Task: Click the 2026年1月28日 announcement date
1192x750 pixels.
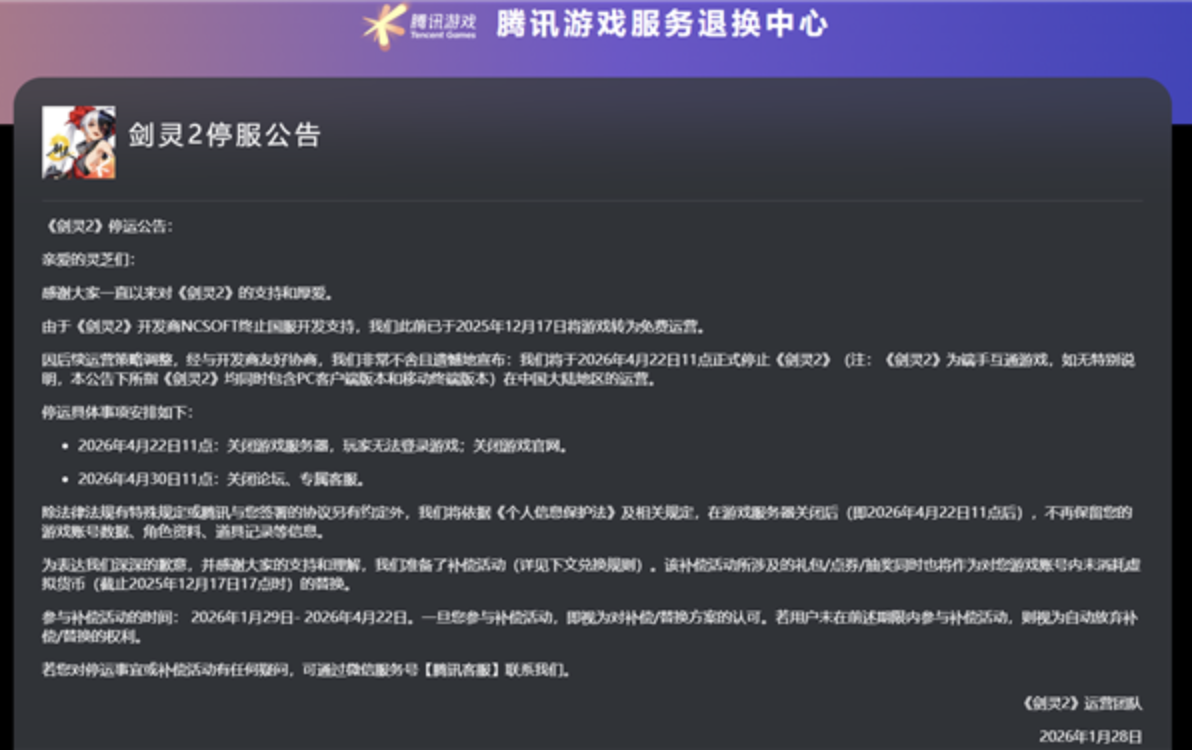Action: click(x=1090, y=736)
